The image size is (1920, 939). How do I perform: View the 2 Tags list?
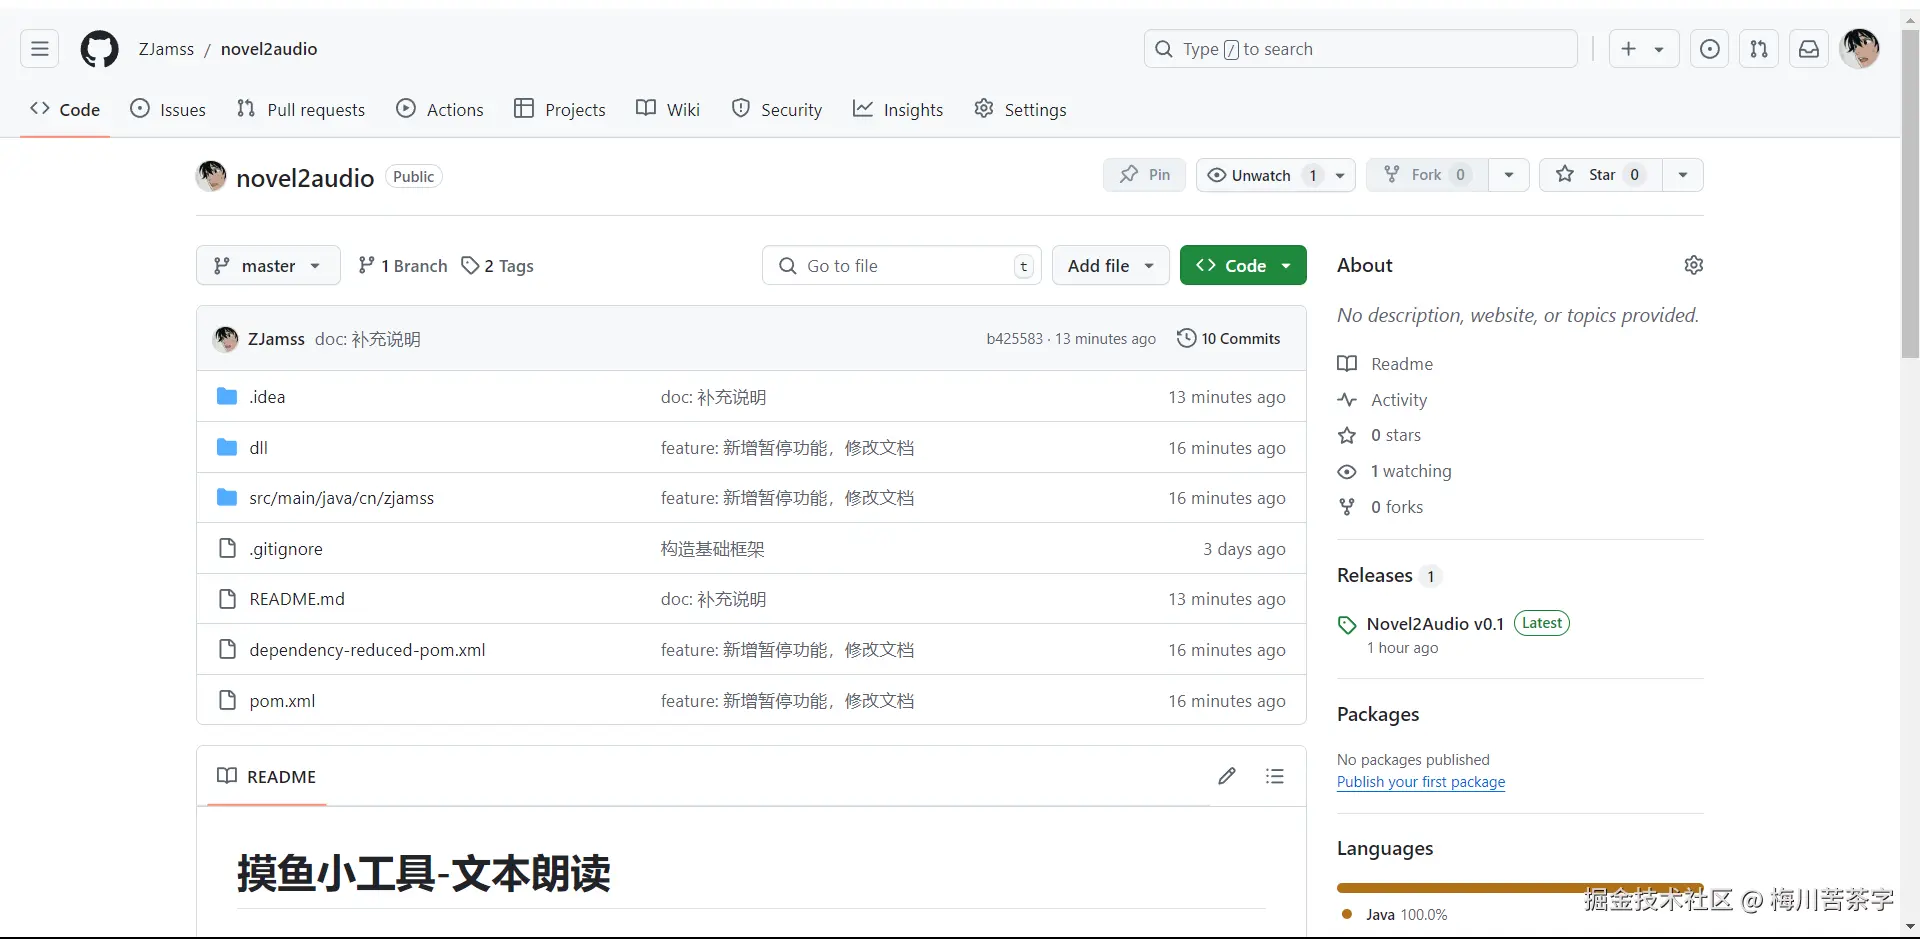497,266
